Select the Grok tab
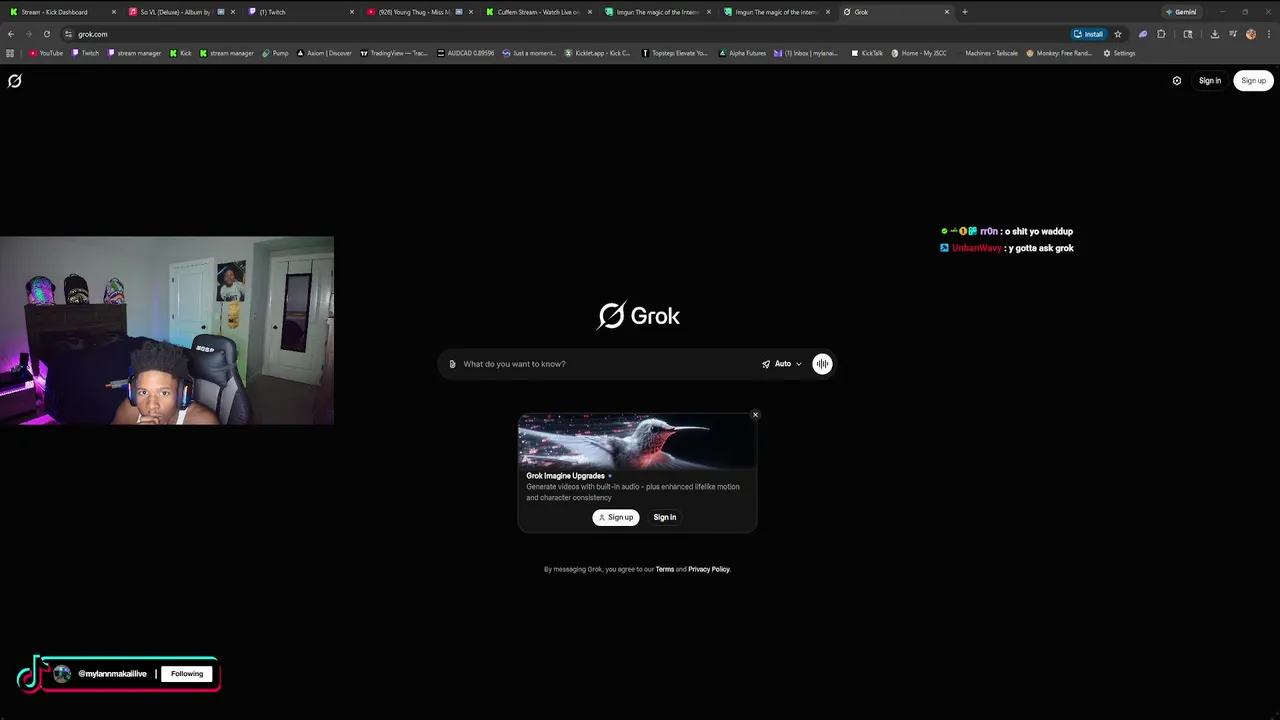 [x=895, y=12]
